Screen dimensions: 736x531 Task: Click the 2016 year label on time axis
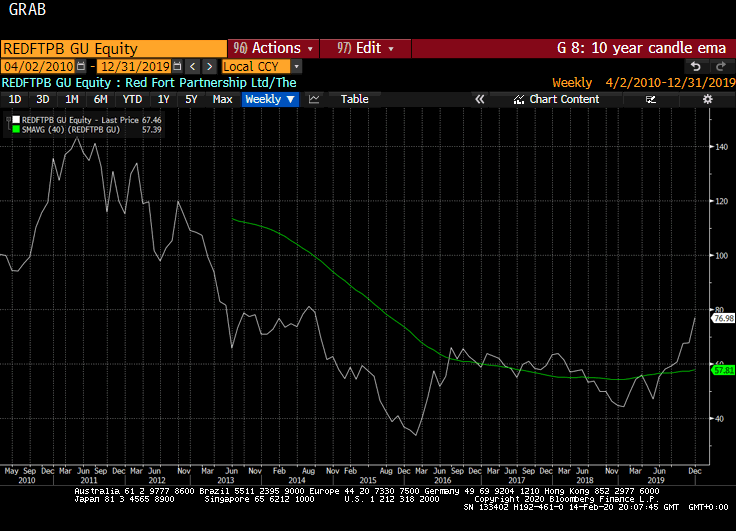point(443,480)
